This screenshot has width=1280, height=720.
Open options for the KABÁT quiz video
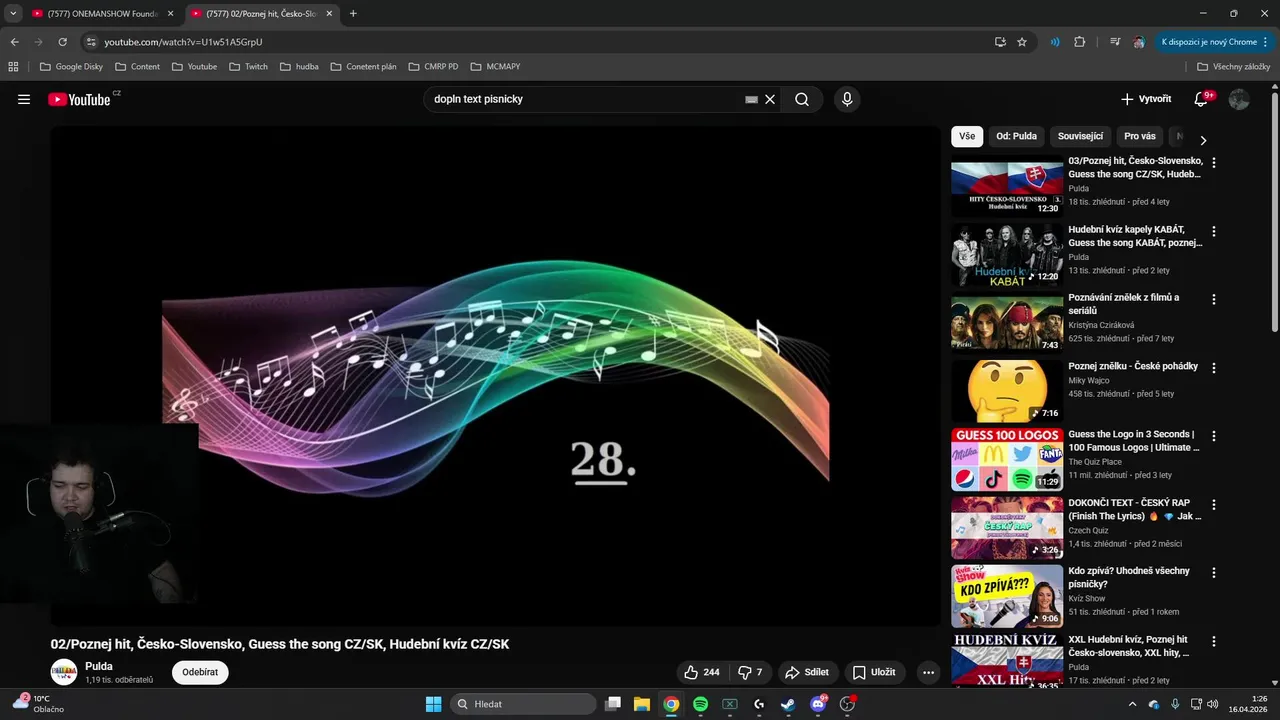pyautogui.click(x=1214, y=231)
